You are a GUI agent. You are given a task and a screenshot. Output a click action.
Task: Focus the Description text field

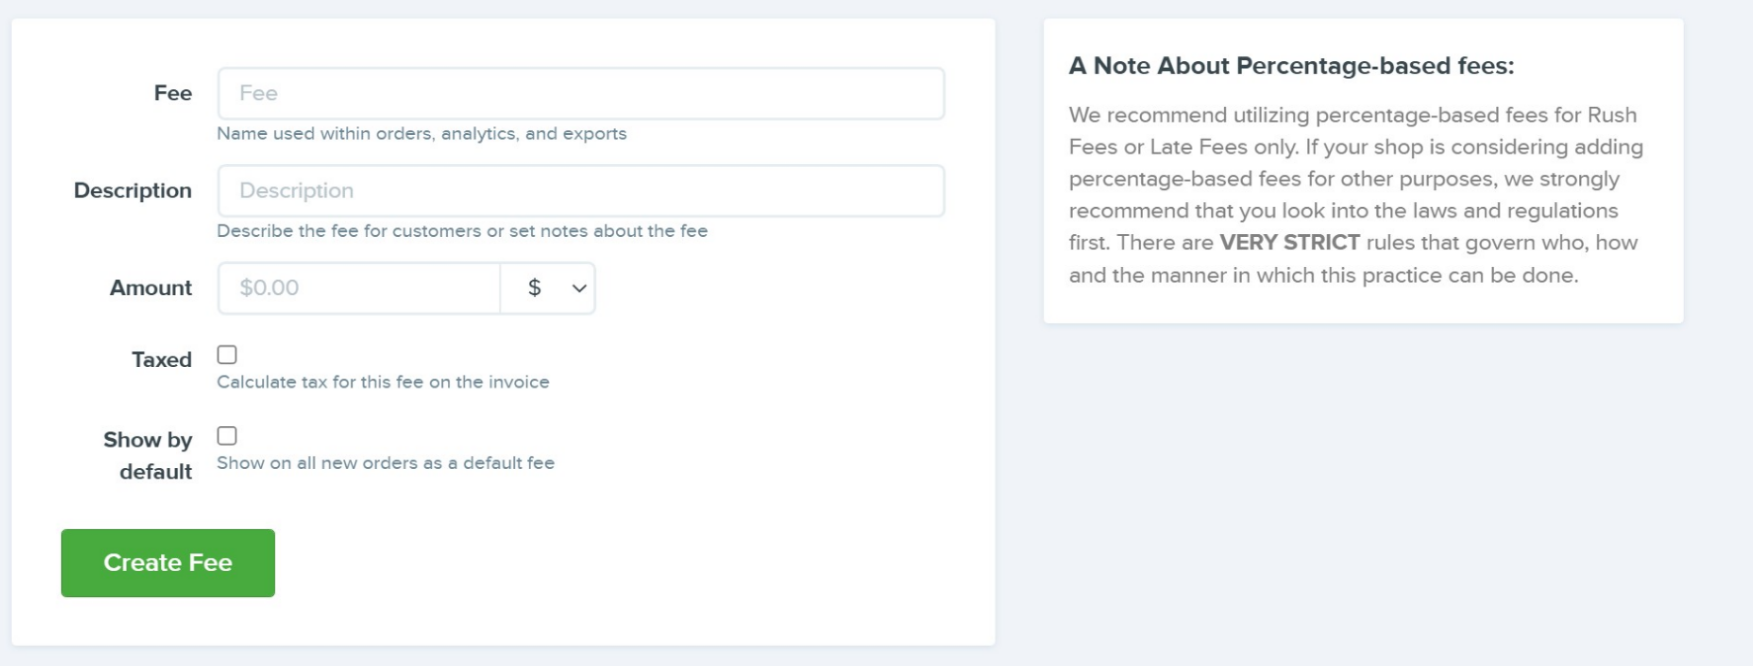tap(581, 190)
